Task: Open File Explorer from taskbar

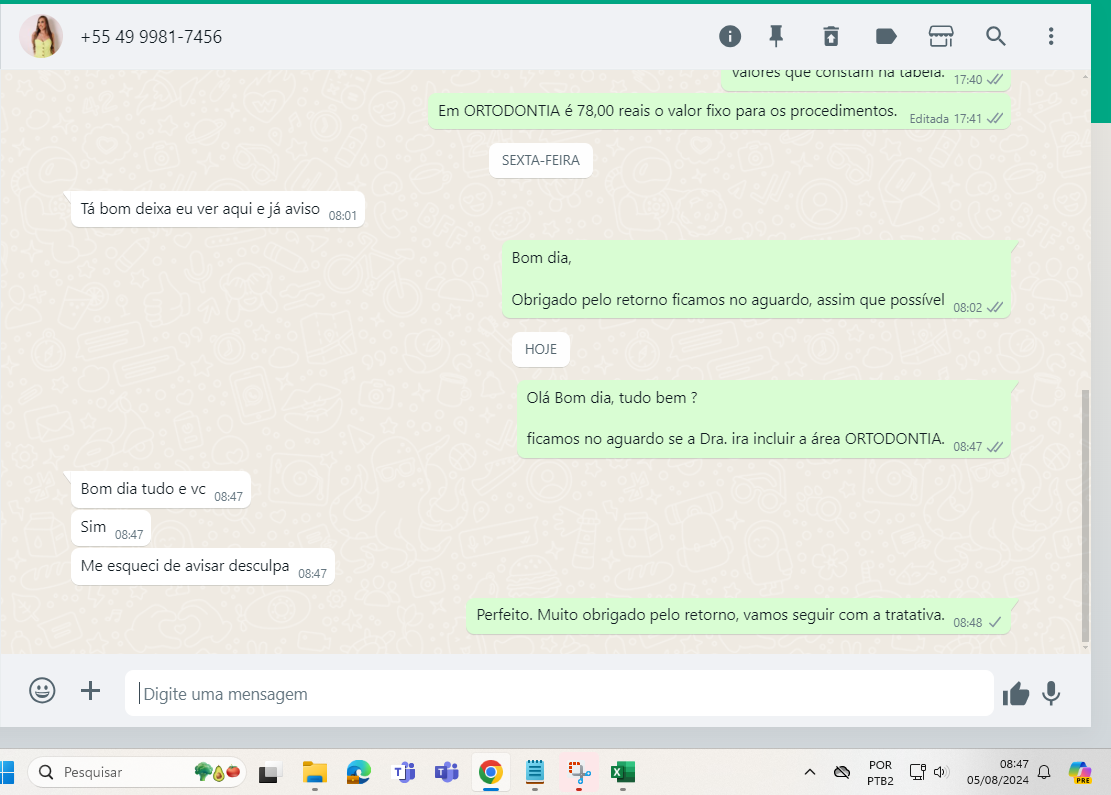Action: click(315, 772)
